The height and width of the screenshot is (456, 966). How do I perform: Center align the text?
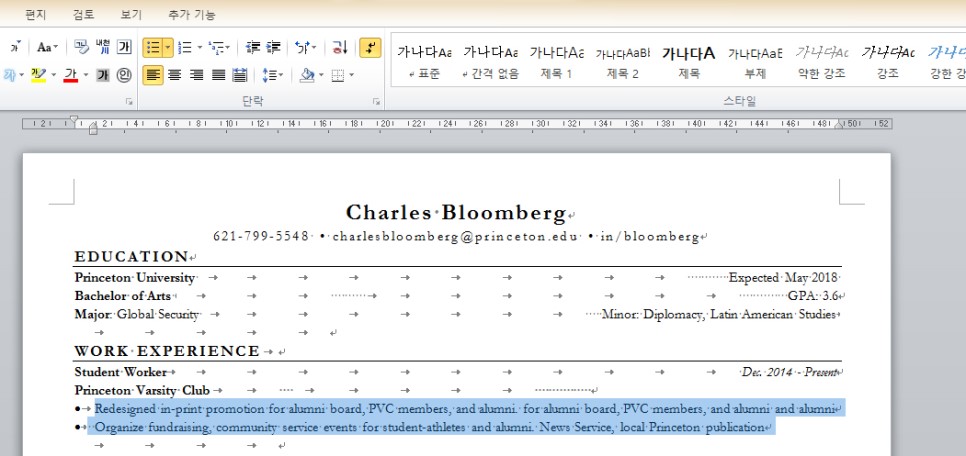click(x=175, y=75)
